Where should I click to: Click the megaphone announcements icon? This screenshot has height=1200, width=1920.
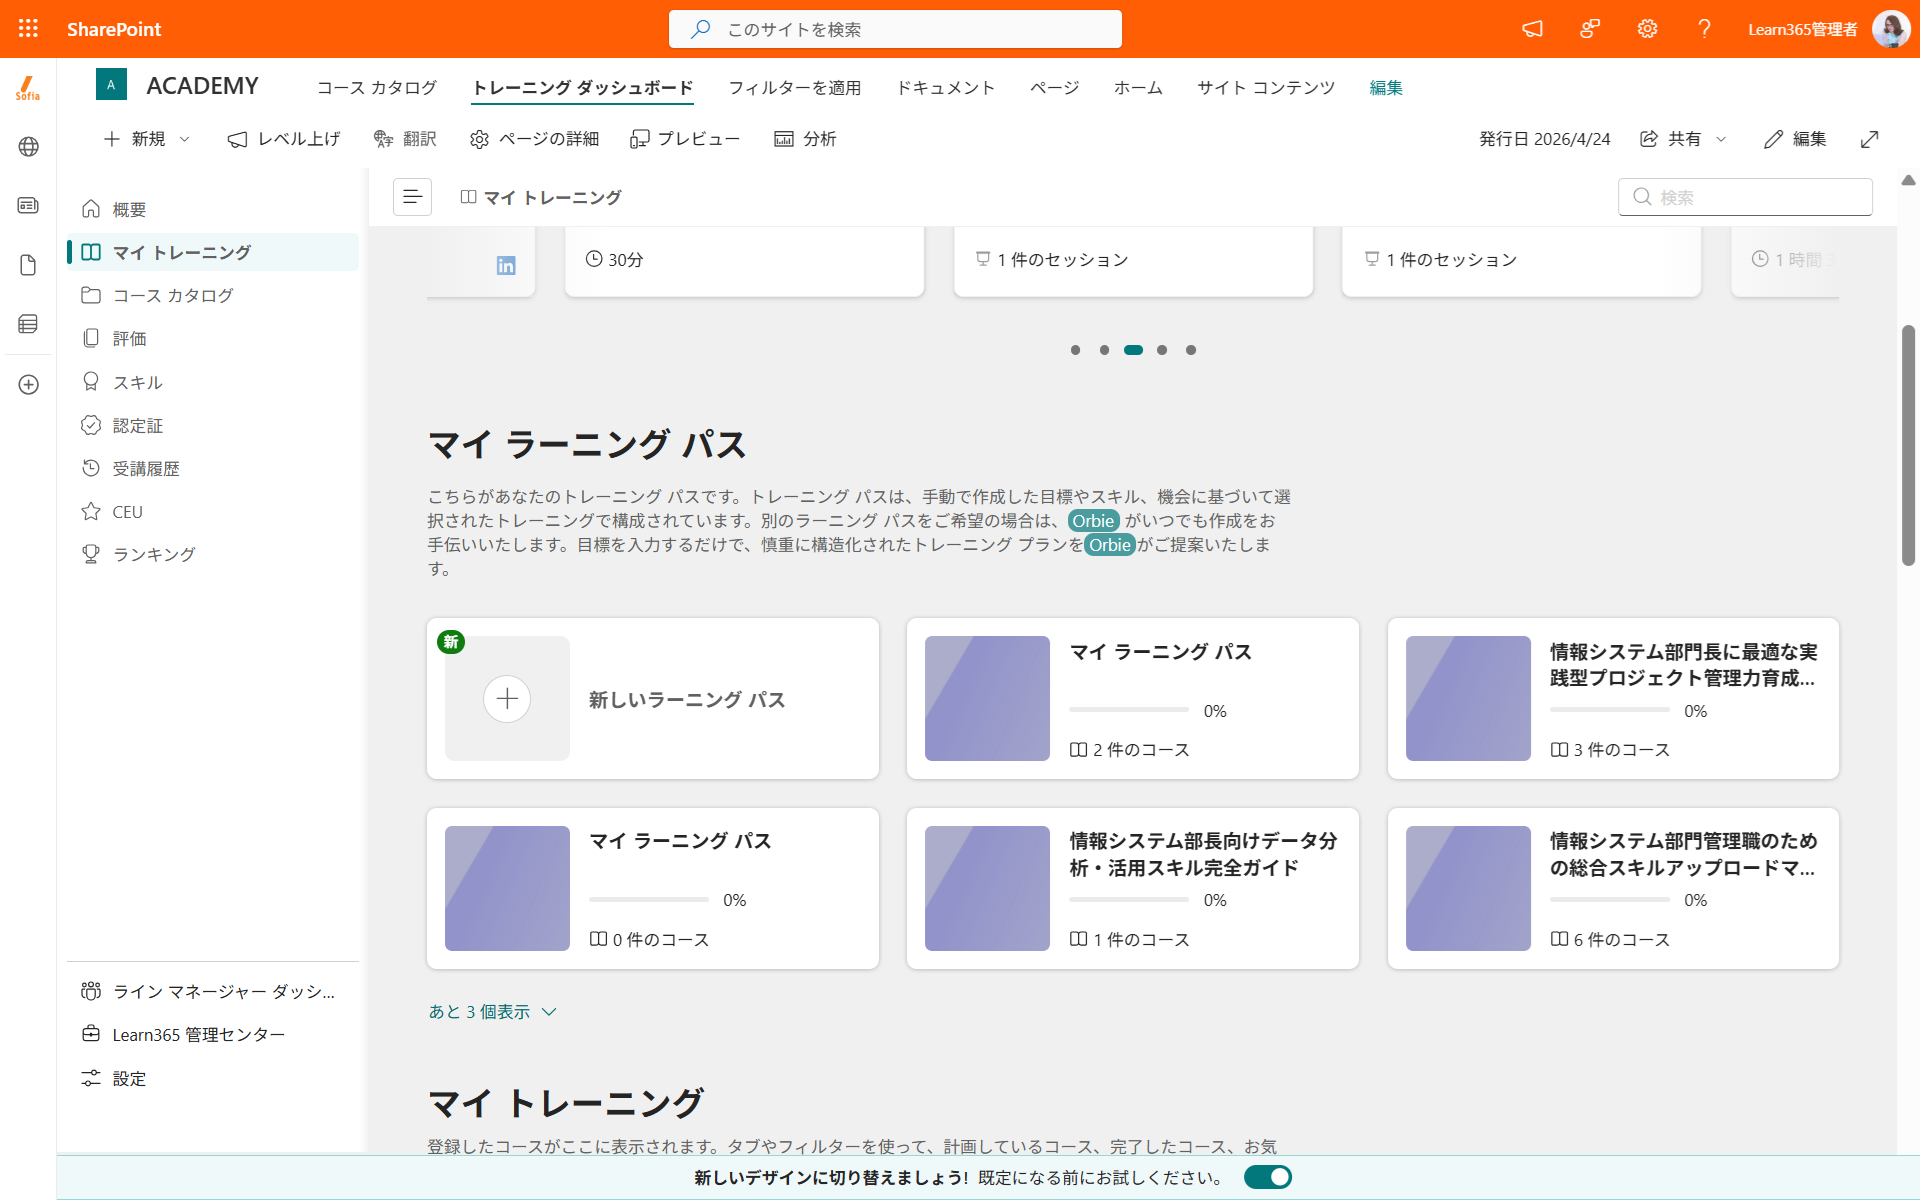(x=1532, y=29)
